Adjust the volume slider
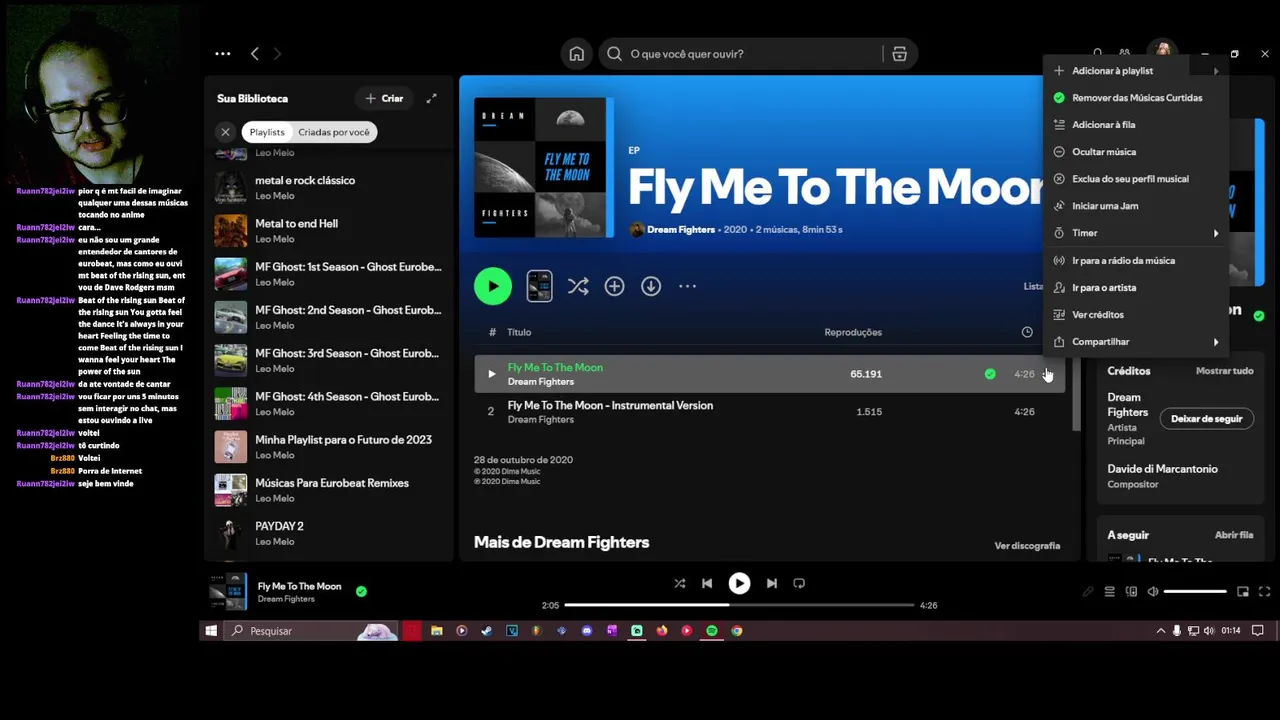 pyautogui.click(x=1195, y=592)
